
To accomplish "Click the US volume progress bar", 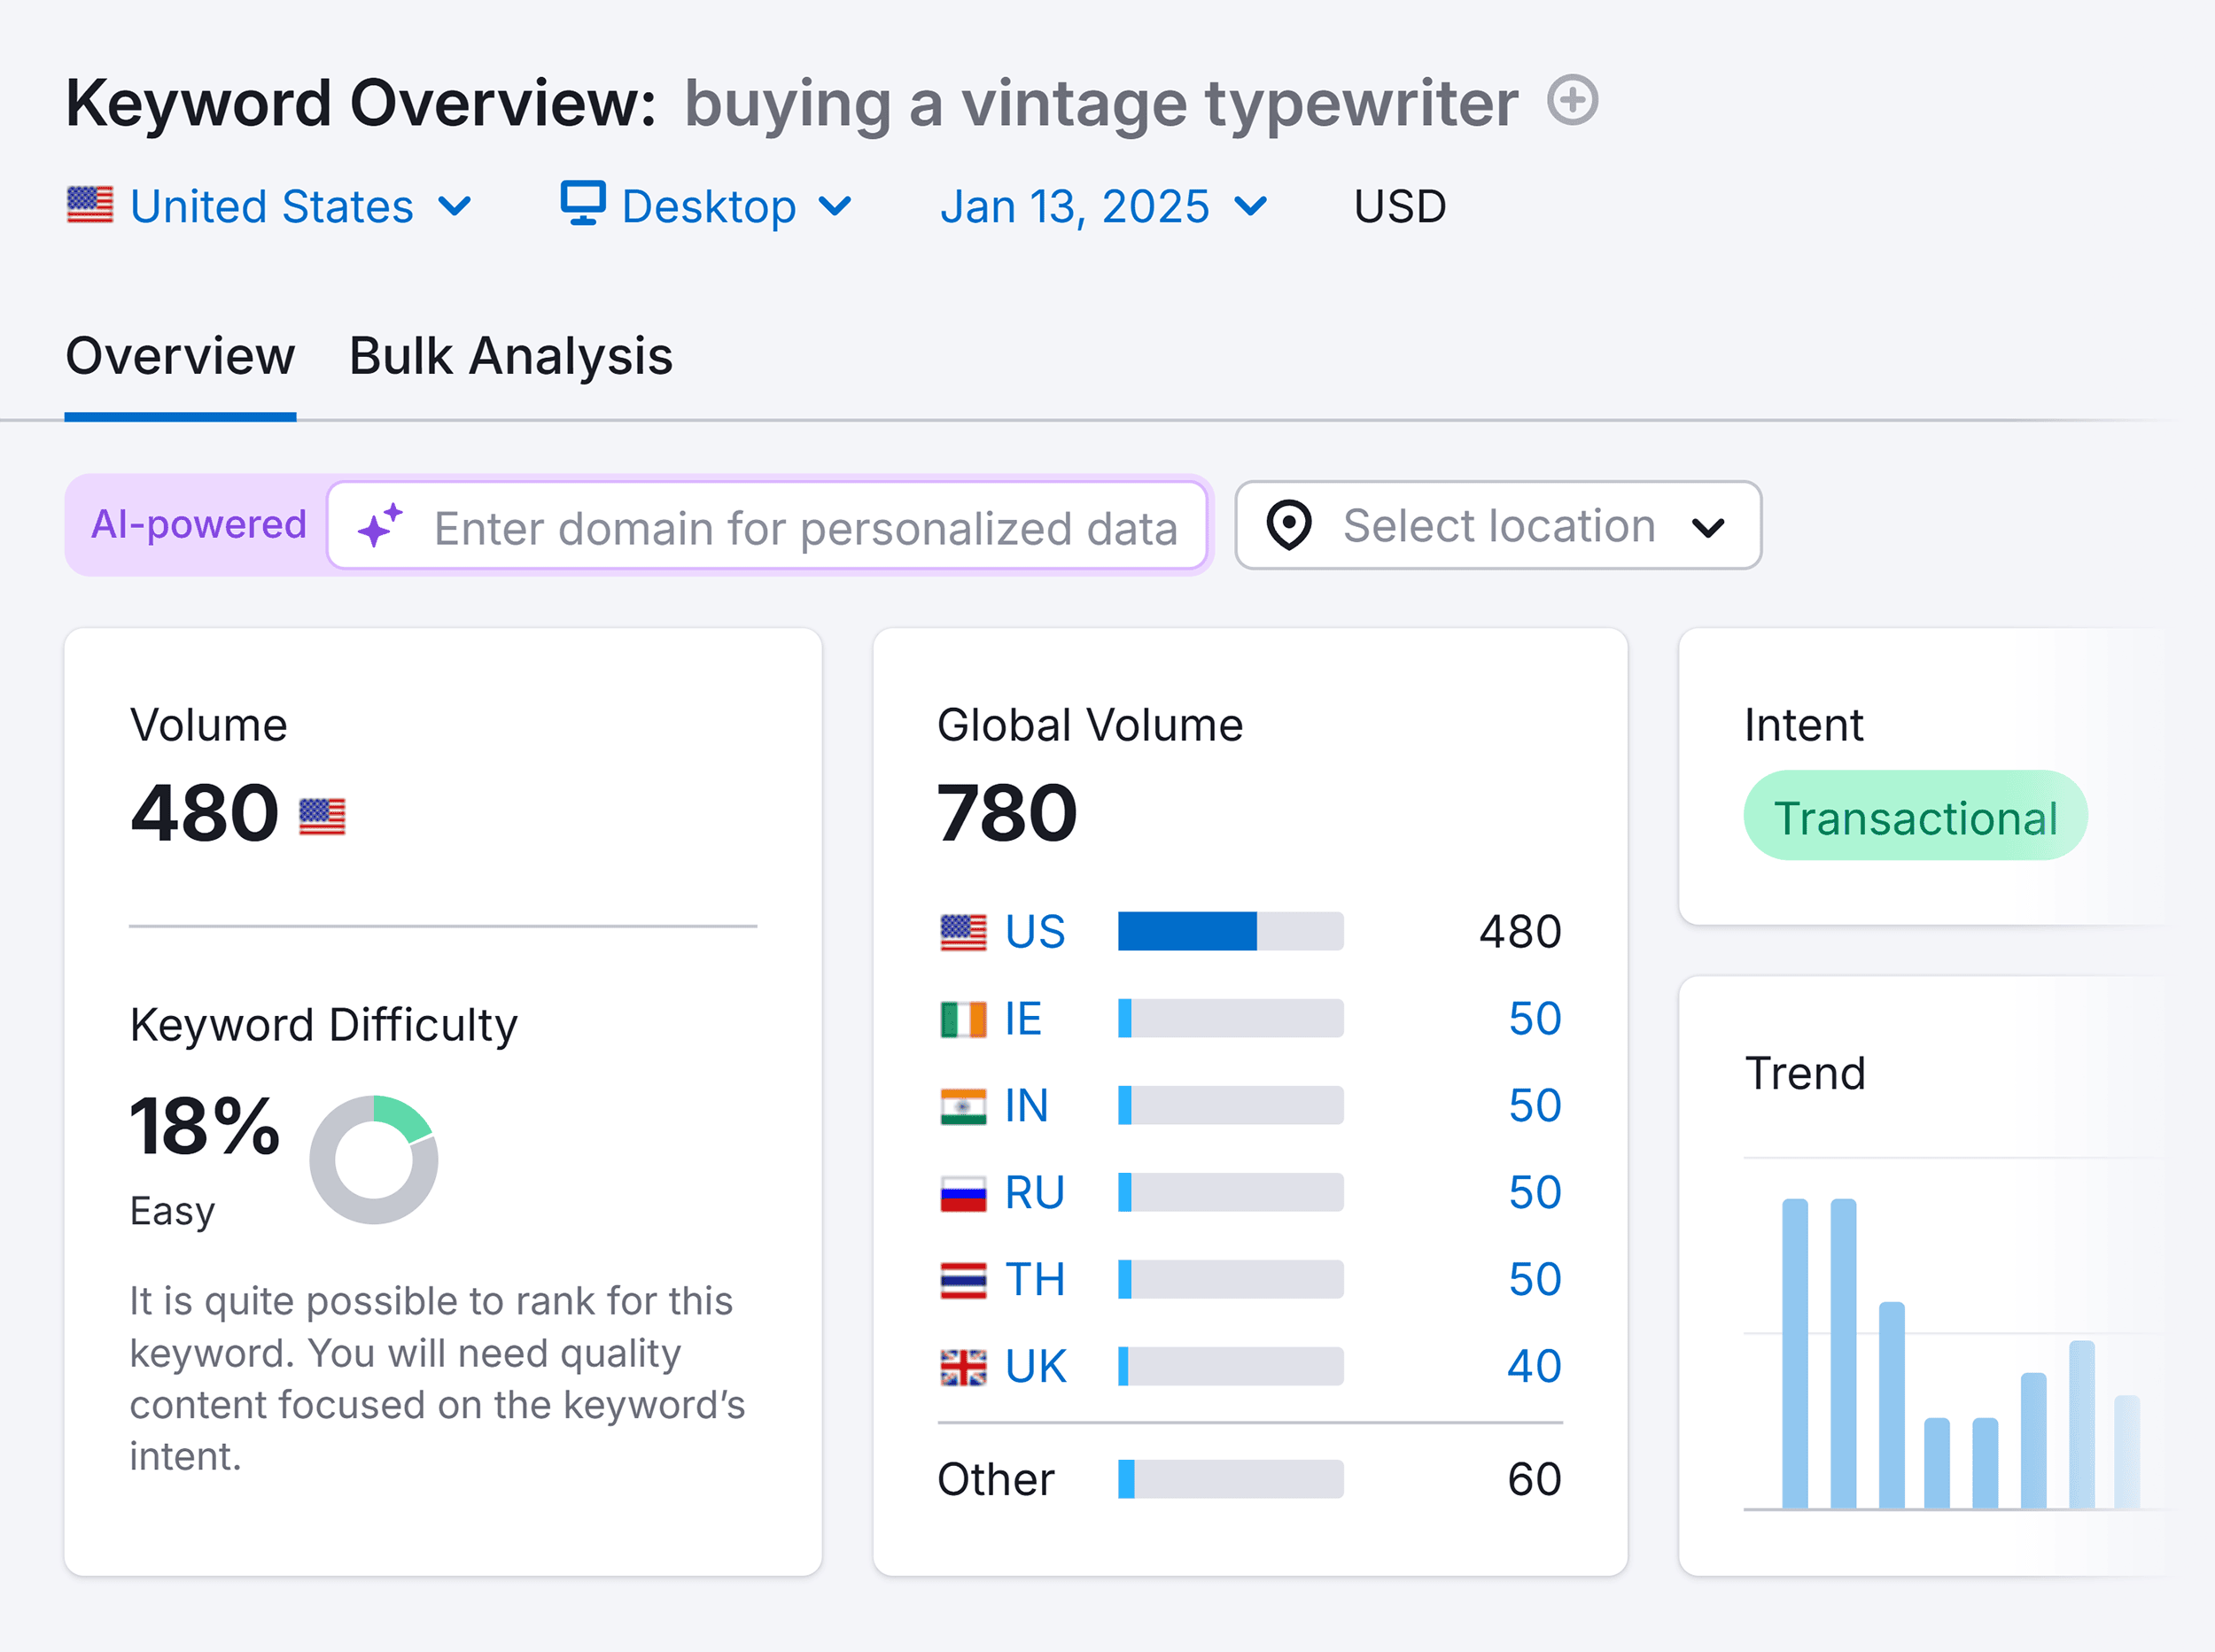I will 1231,932.
